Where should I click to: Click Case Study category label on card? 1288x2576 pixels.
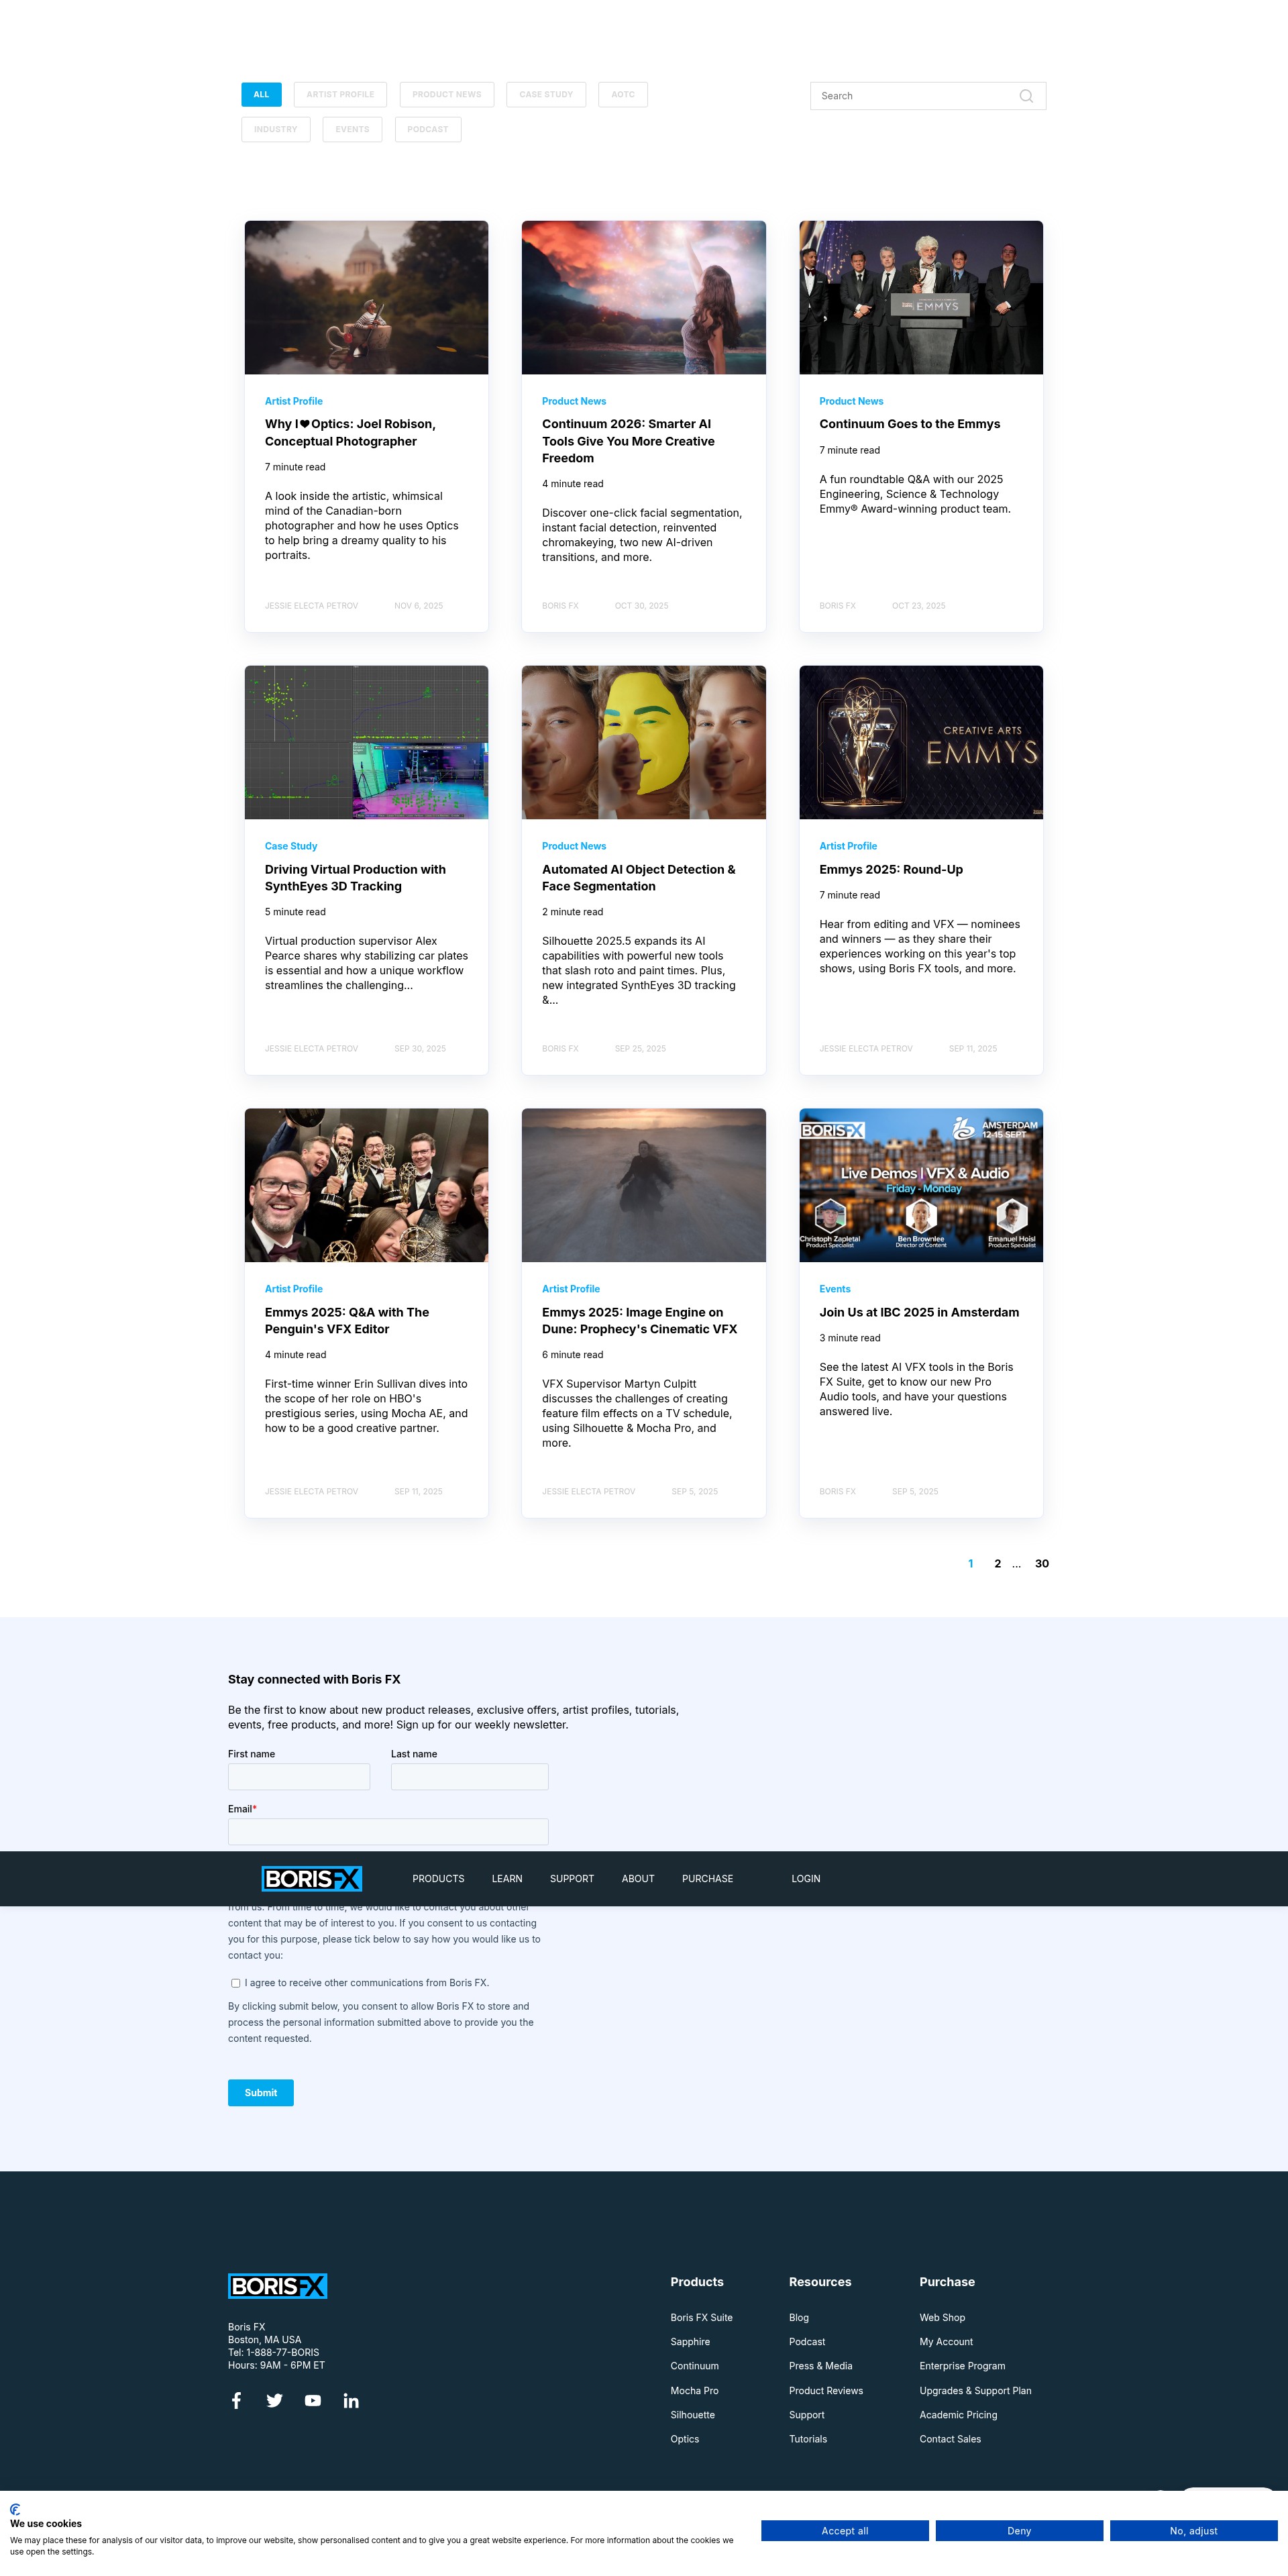(x=291, y=847)
